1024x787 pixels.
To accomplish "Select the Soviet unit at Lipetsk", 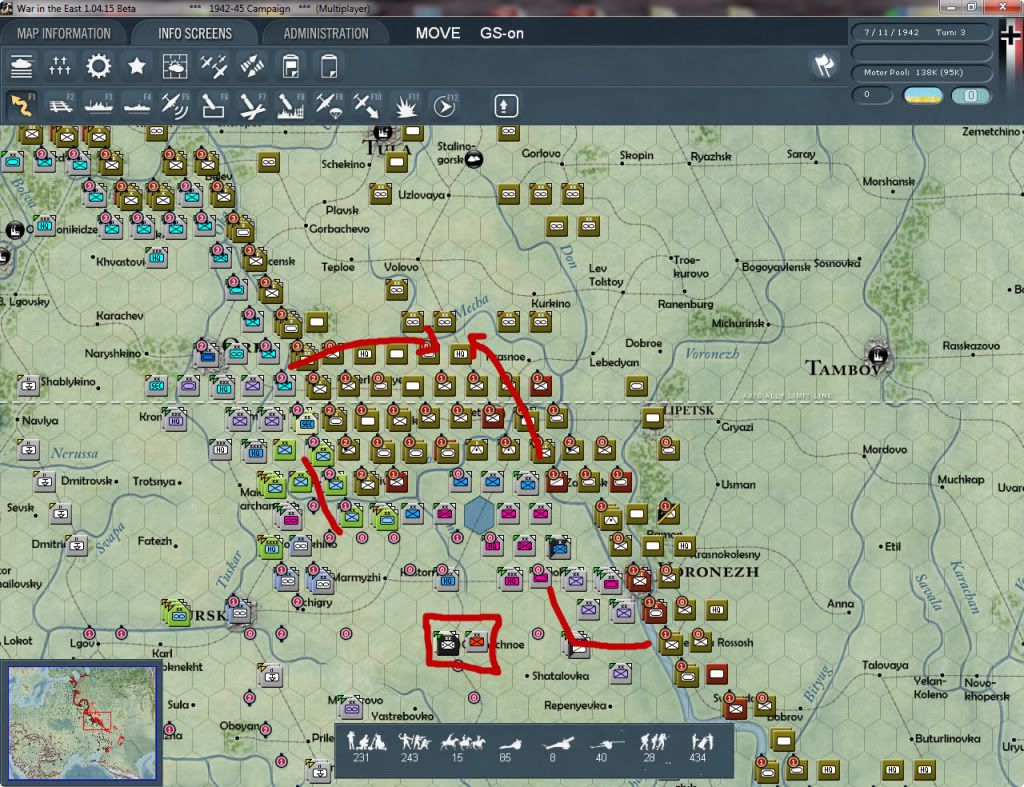I will pos(652,418).
